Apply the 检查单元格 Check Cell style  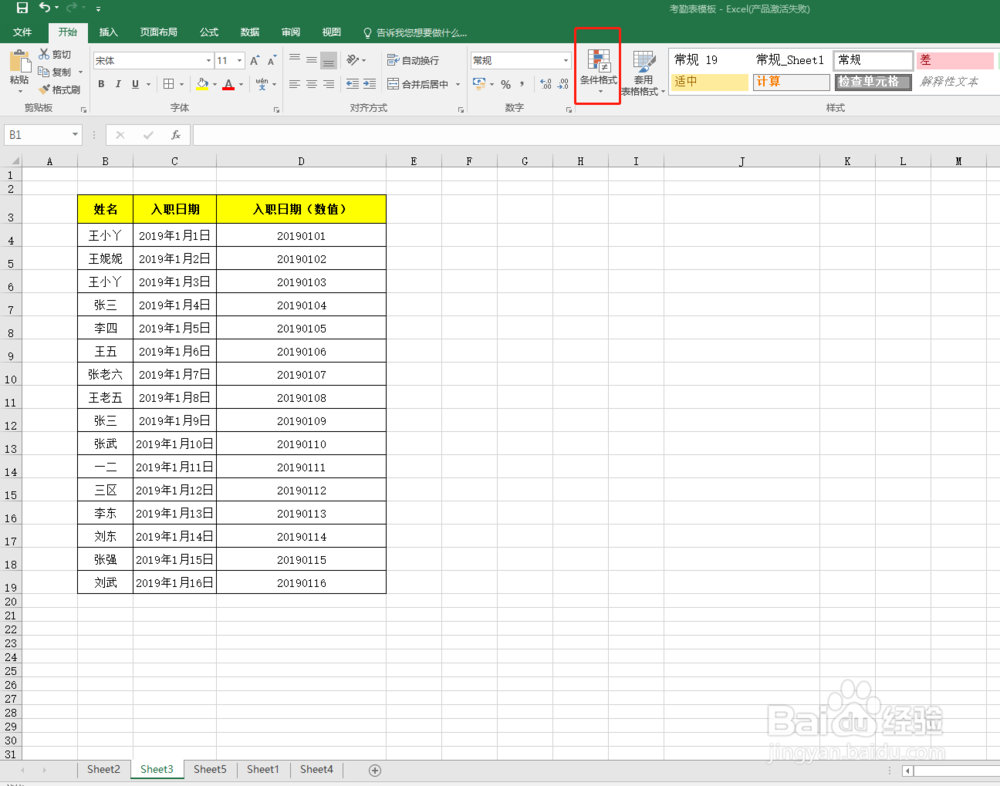click(x=873, y=82)
